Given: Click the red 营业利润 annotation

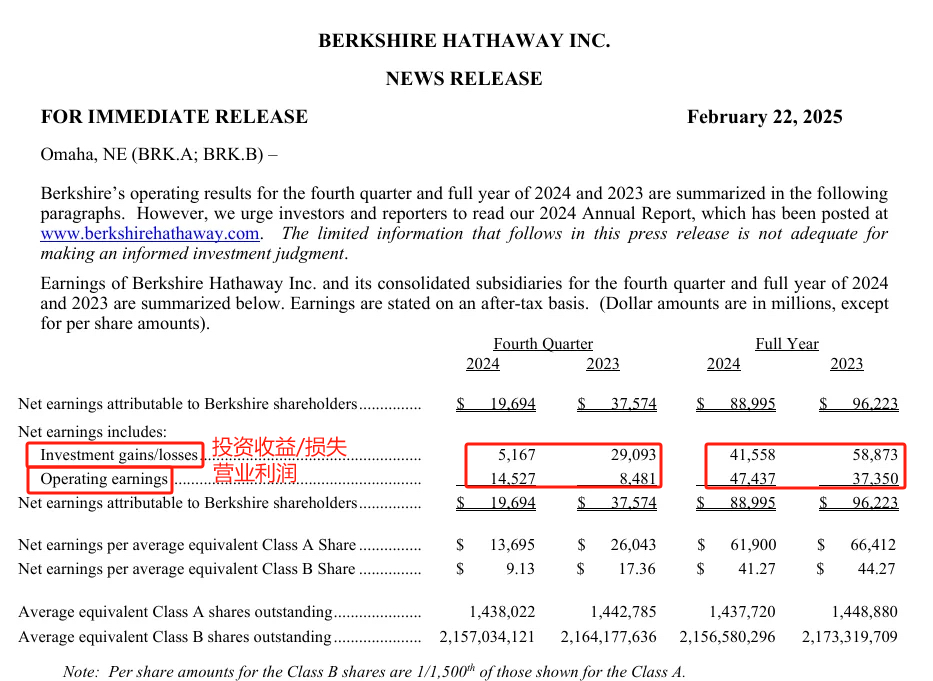Looking at the screenshot, I should (255, 473).
